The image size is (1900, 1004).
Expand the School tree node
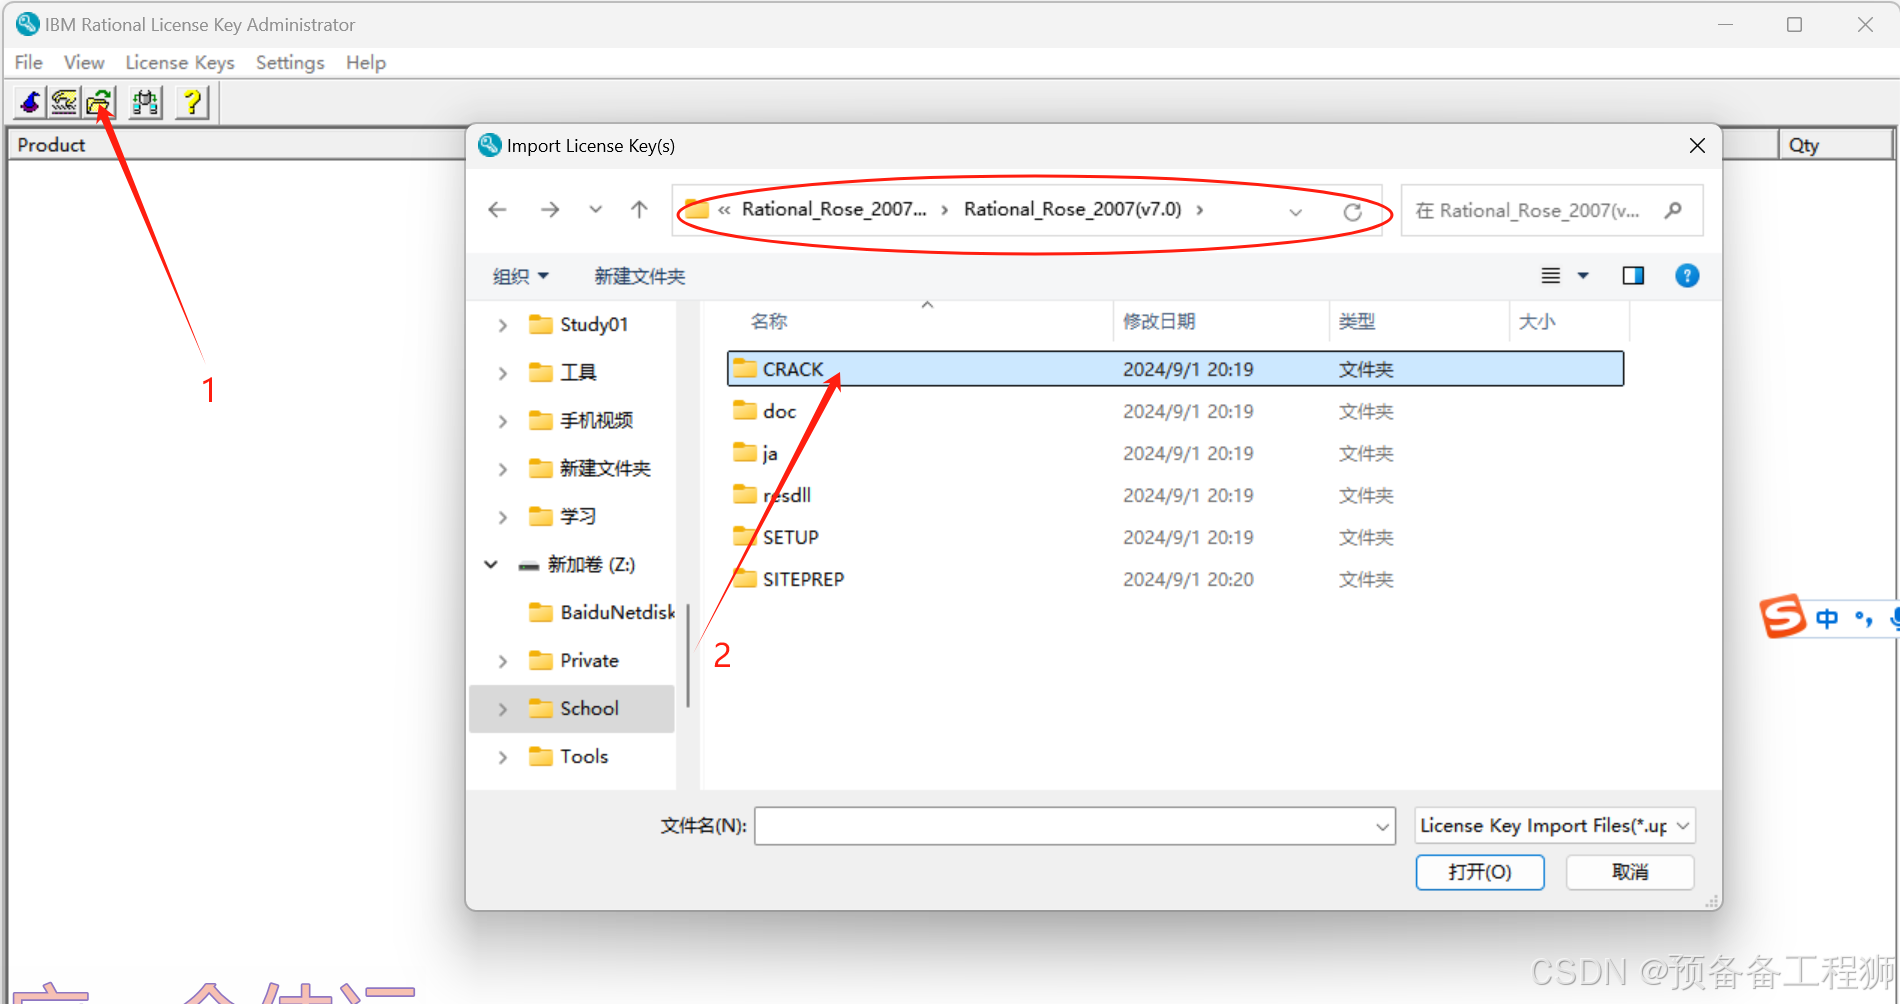point(503,709)
